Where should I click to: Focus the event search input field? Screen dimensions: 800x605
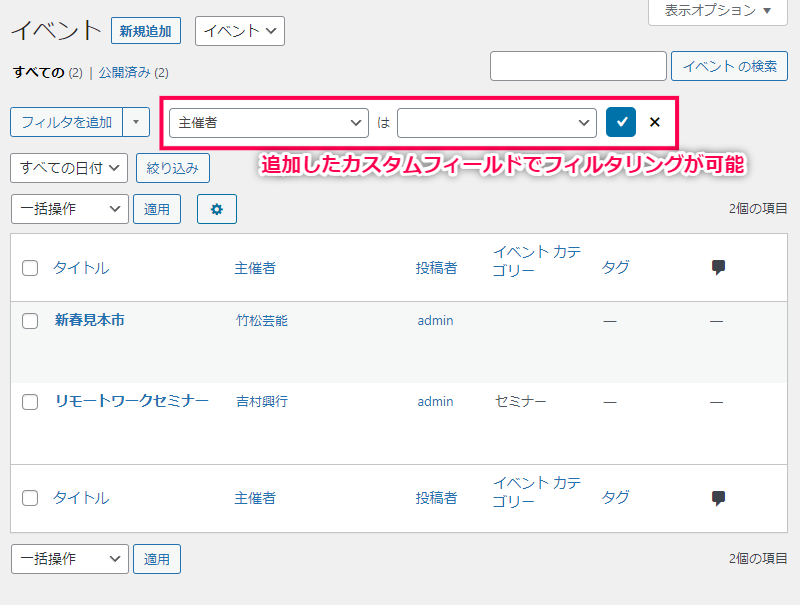[579, 66]
